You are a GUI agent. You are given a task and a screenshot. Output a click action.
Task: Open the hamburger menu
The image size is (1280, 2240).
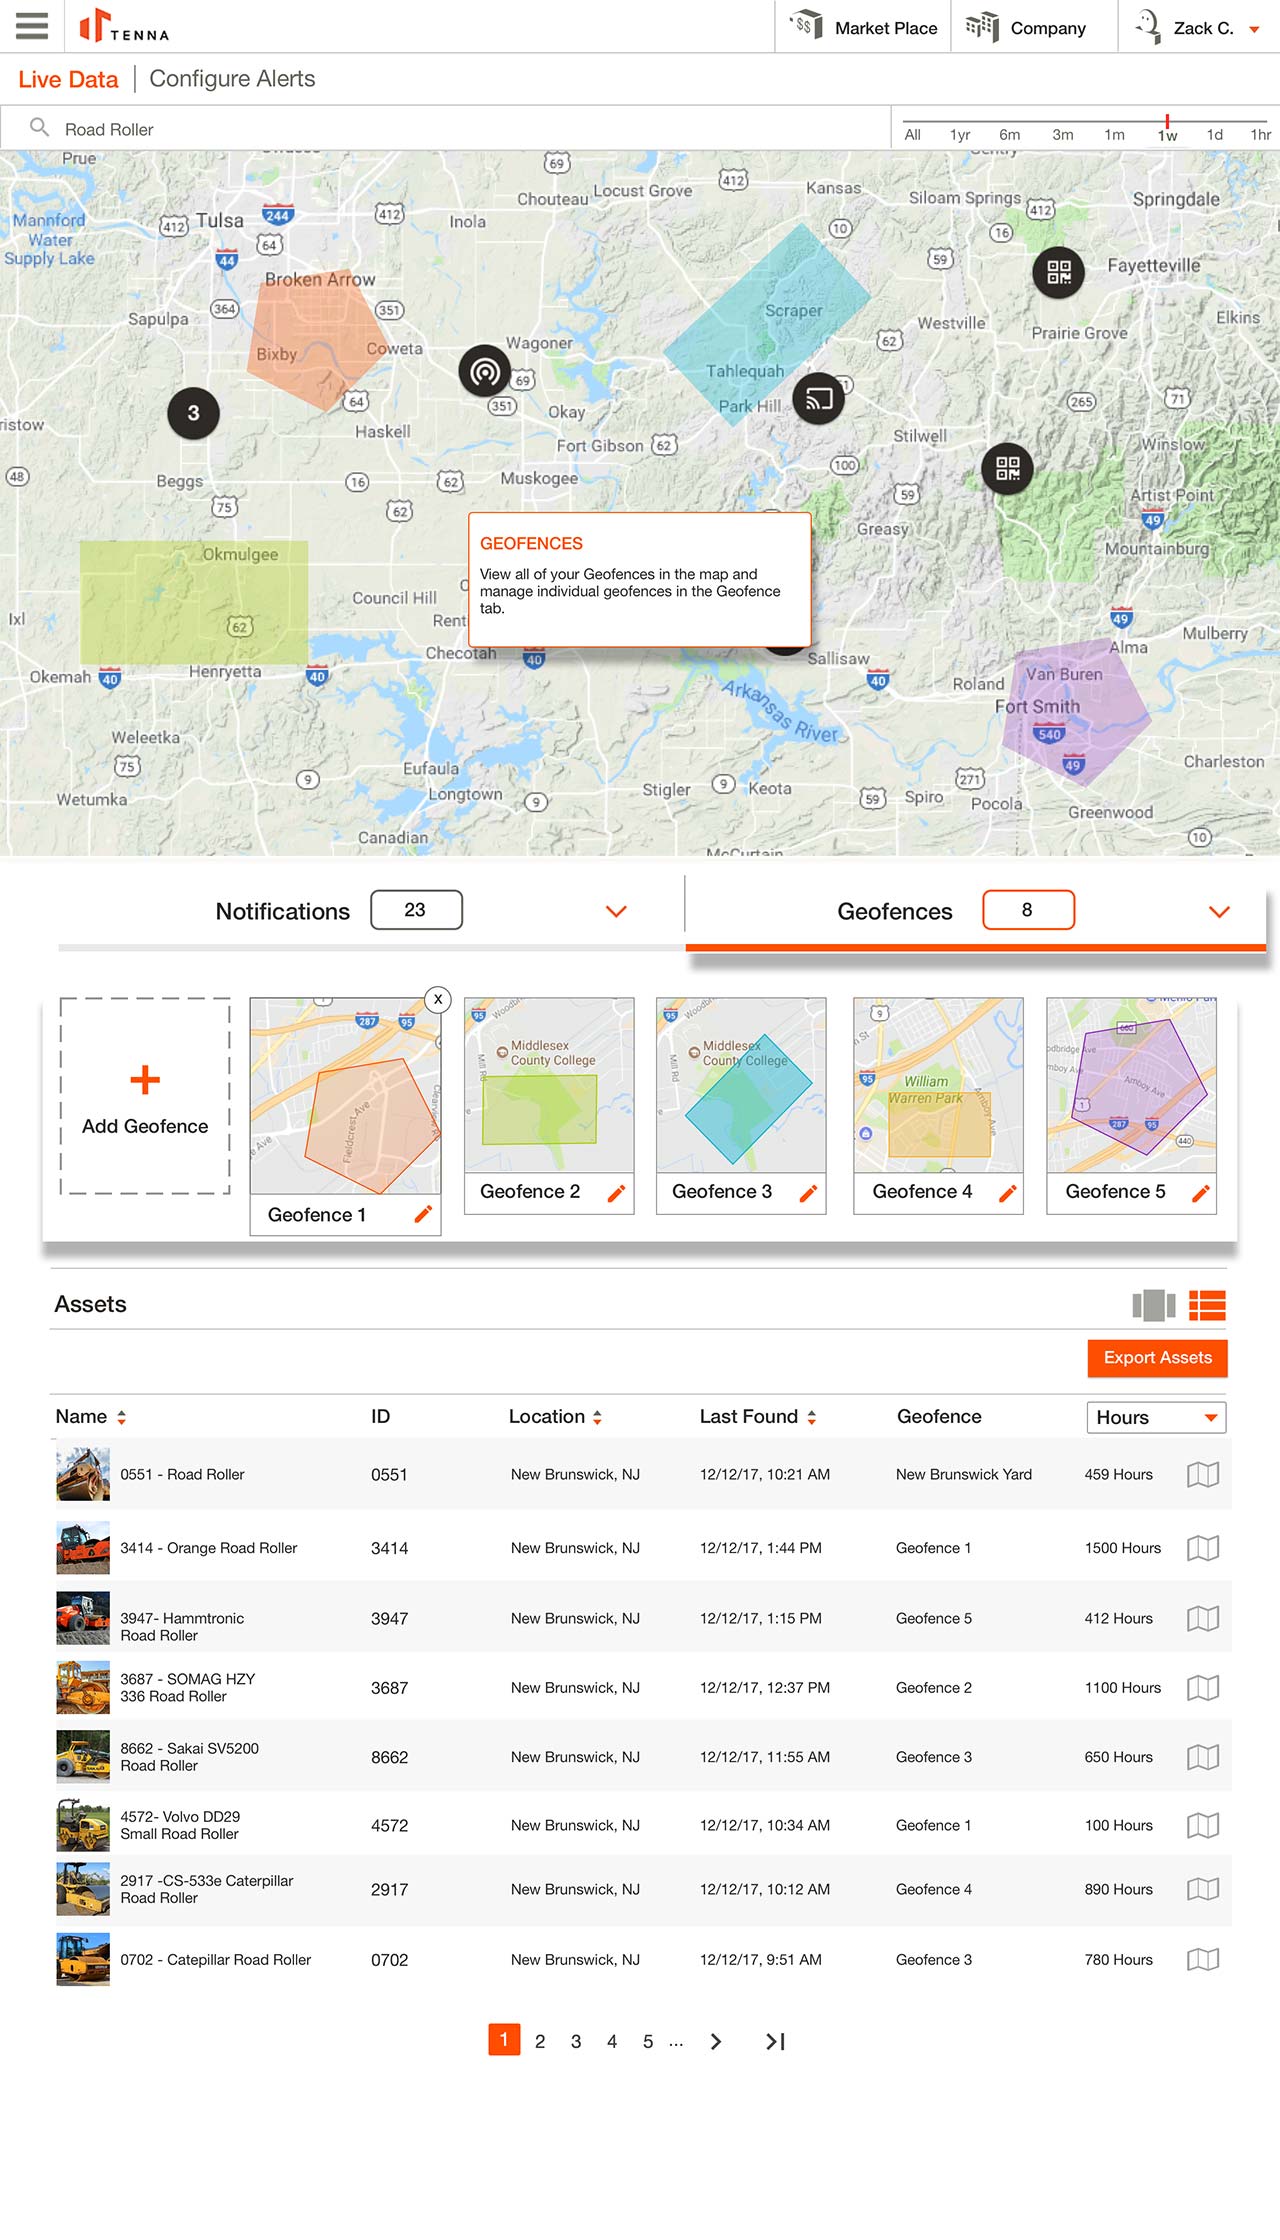click(32, 26)
